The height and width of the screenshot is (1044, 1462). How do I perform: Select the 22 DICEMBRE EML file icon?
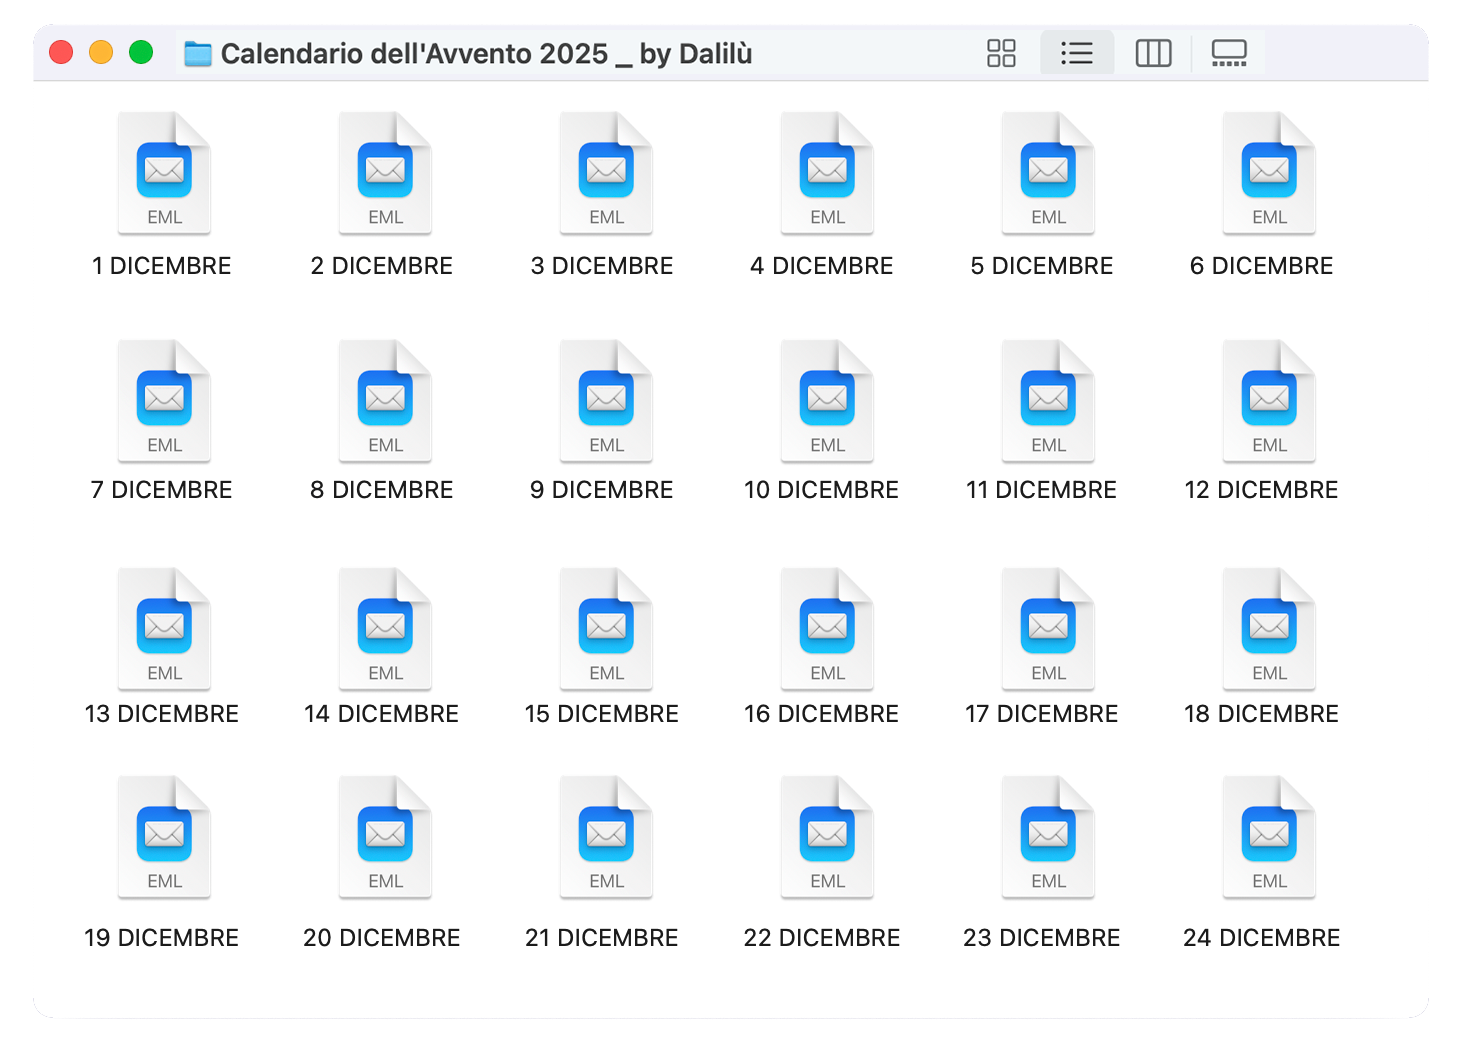click(828, 837)
